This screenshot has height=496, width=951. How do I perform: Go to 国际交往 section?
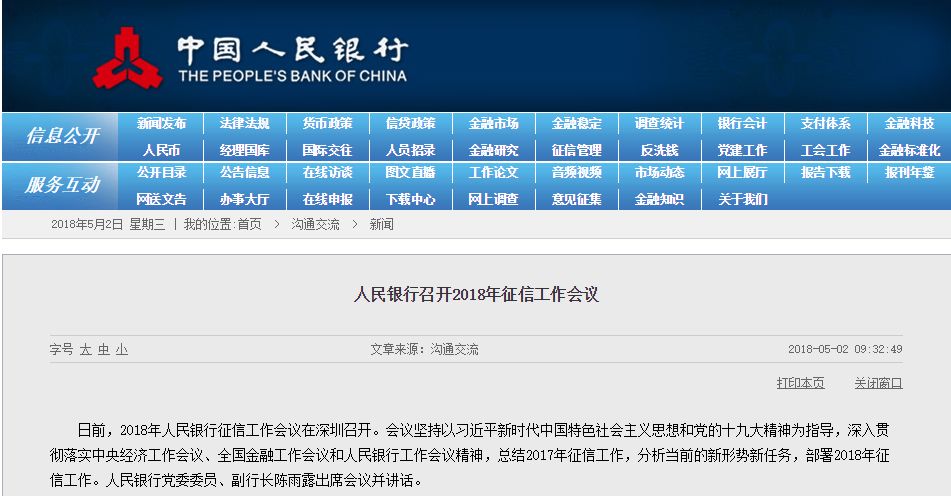328,150
